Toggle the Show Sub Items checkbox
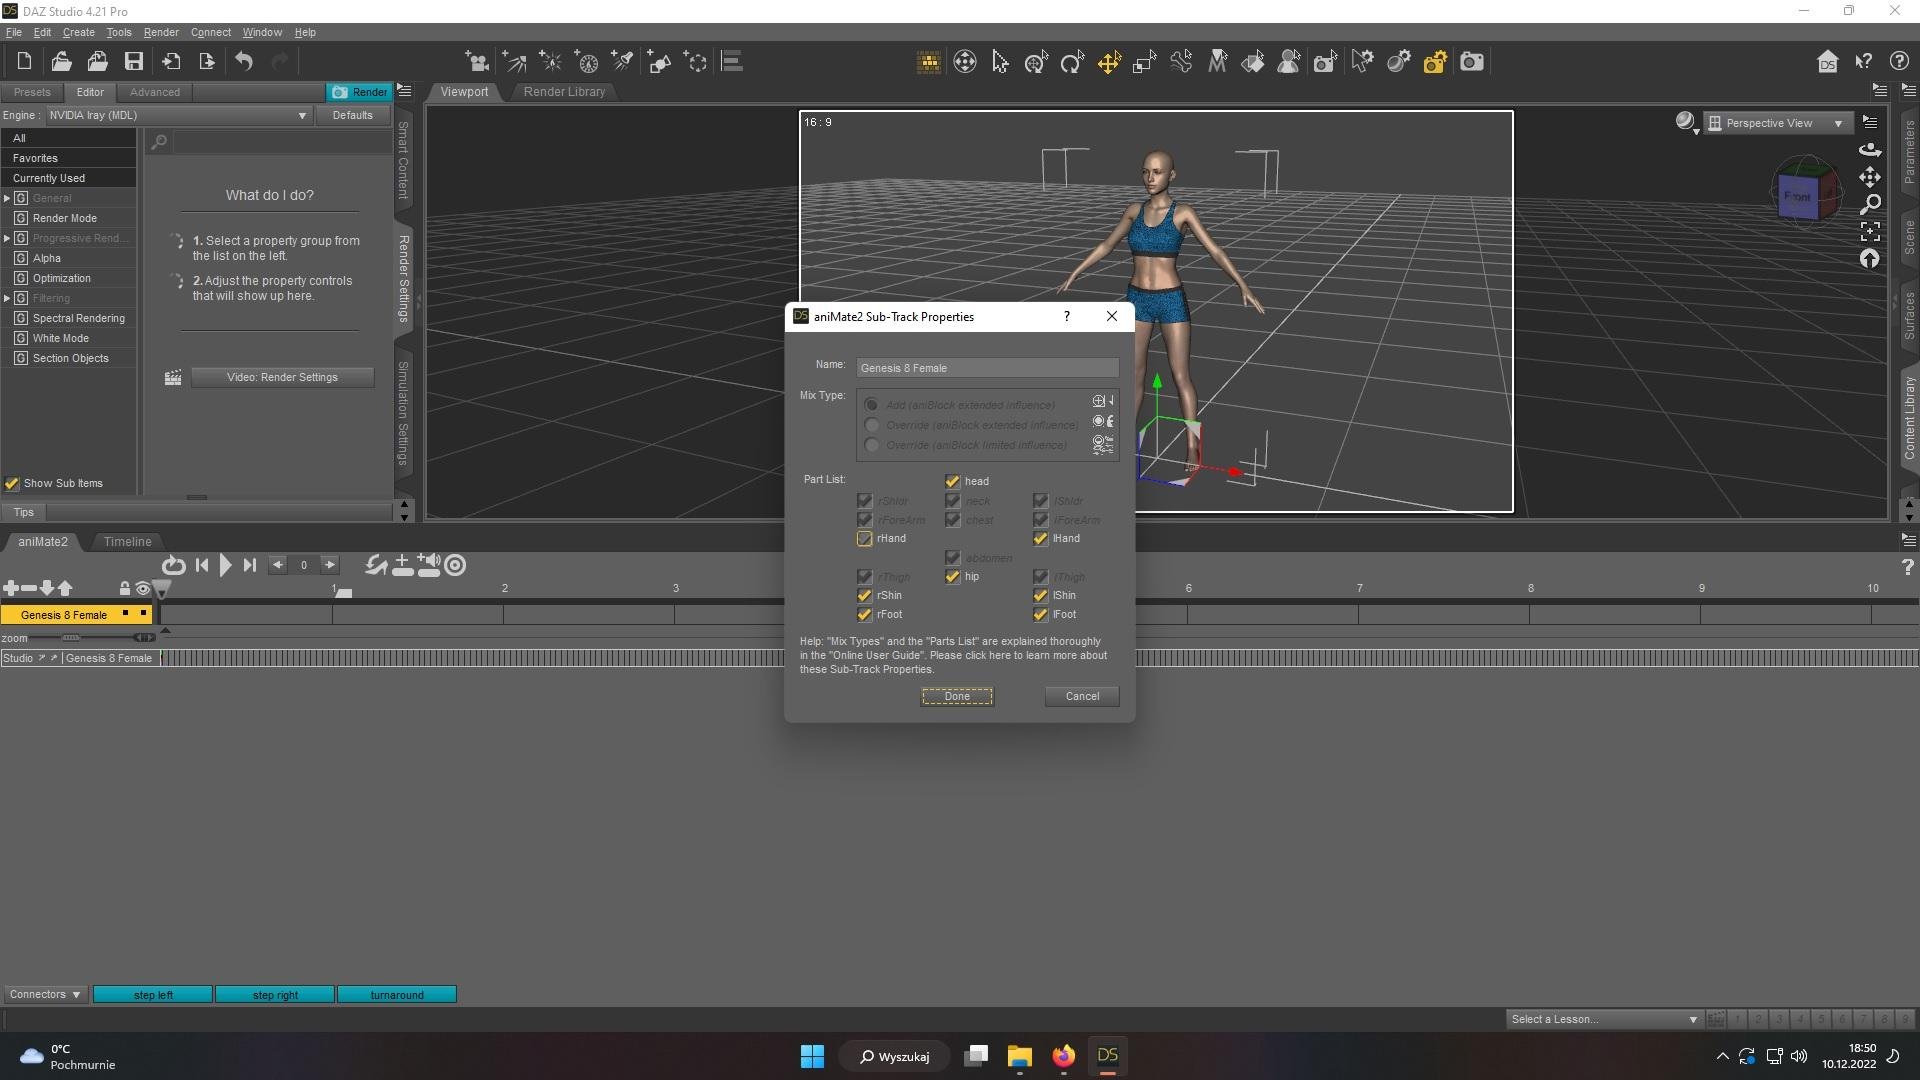This screenshot has height=1080, width=1920. point(12,484)
